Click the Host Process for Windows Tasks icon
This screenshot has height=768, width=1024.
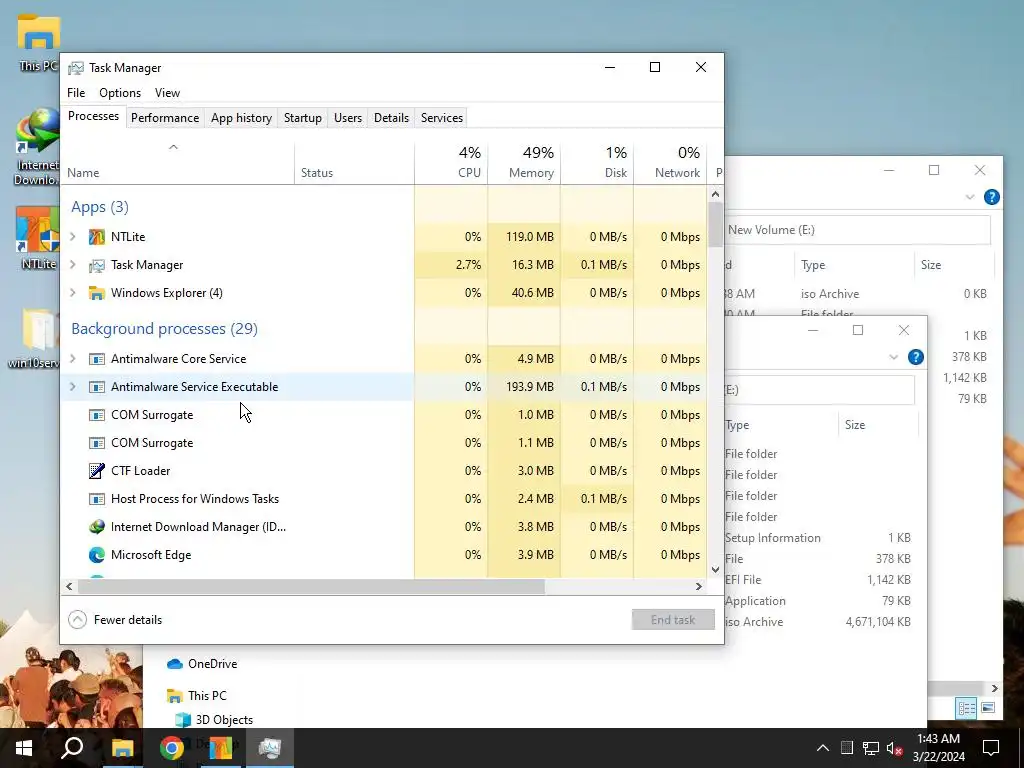[97, 499]
